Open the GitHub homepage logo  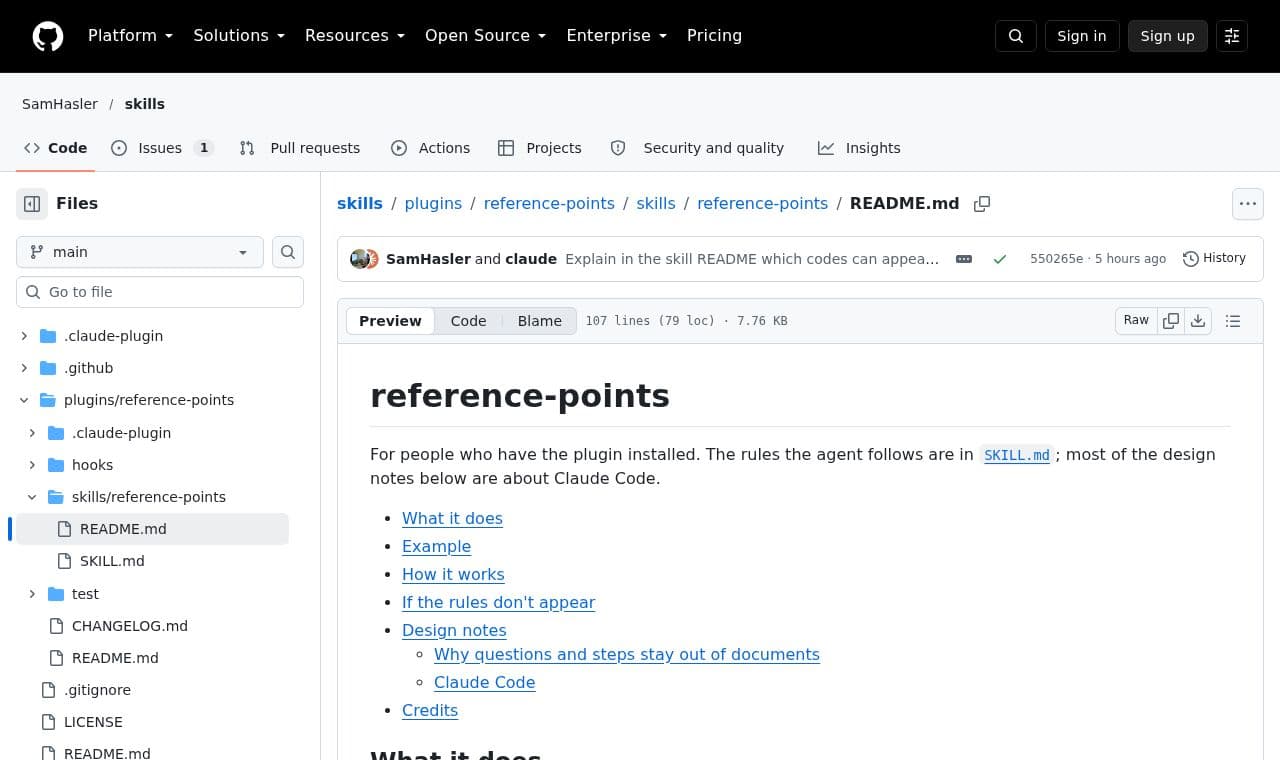(x=48, y=36)
